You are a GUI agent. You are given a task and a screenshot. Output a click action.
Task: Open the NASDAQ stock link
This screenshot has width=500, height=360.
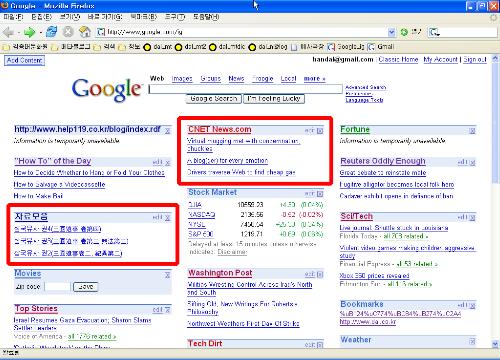(x=202, y=215)
